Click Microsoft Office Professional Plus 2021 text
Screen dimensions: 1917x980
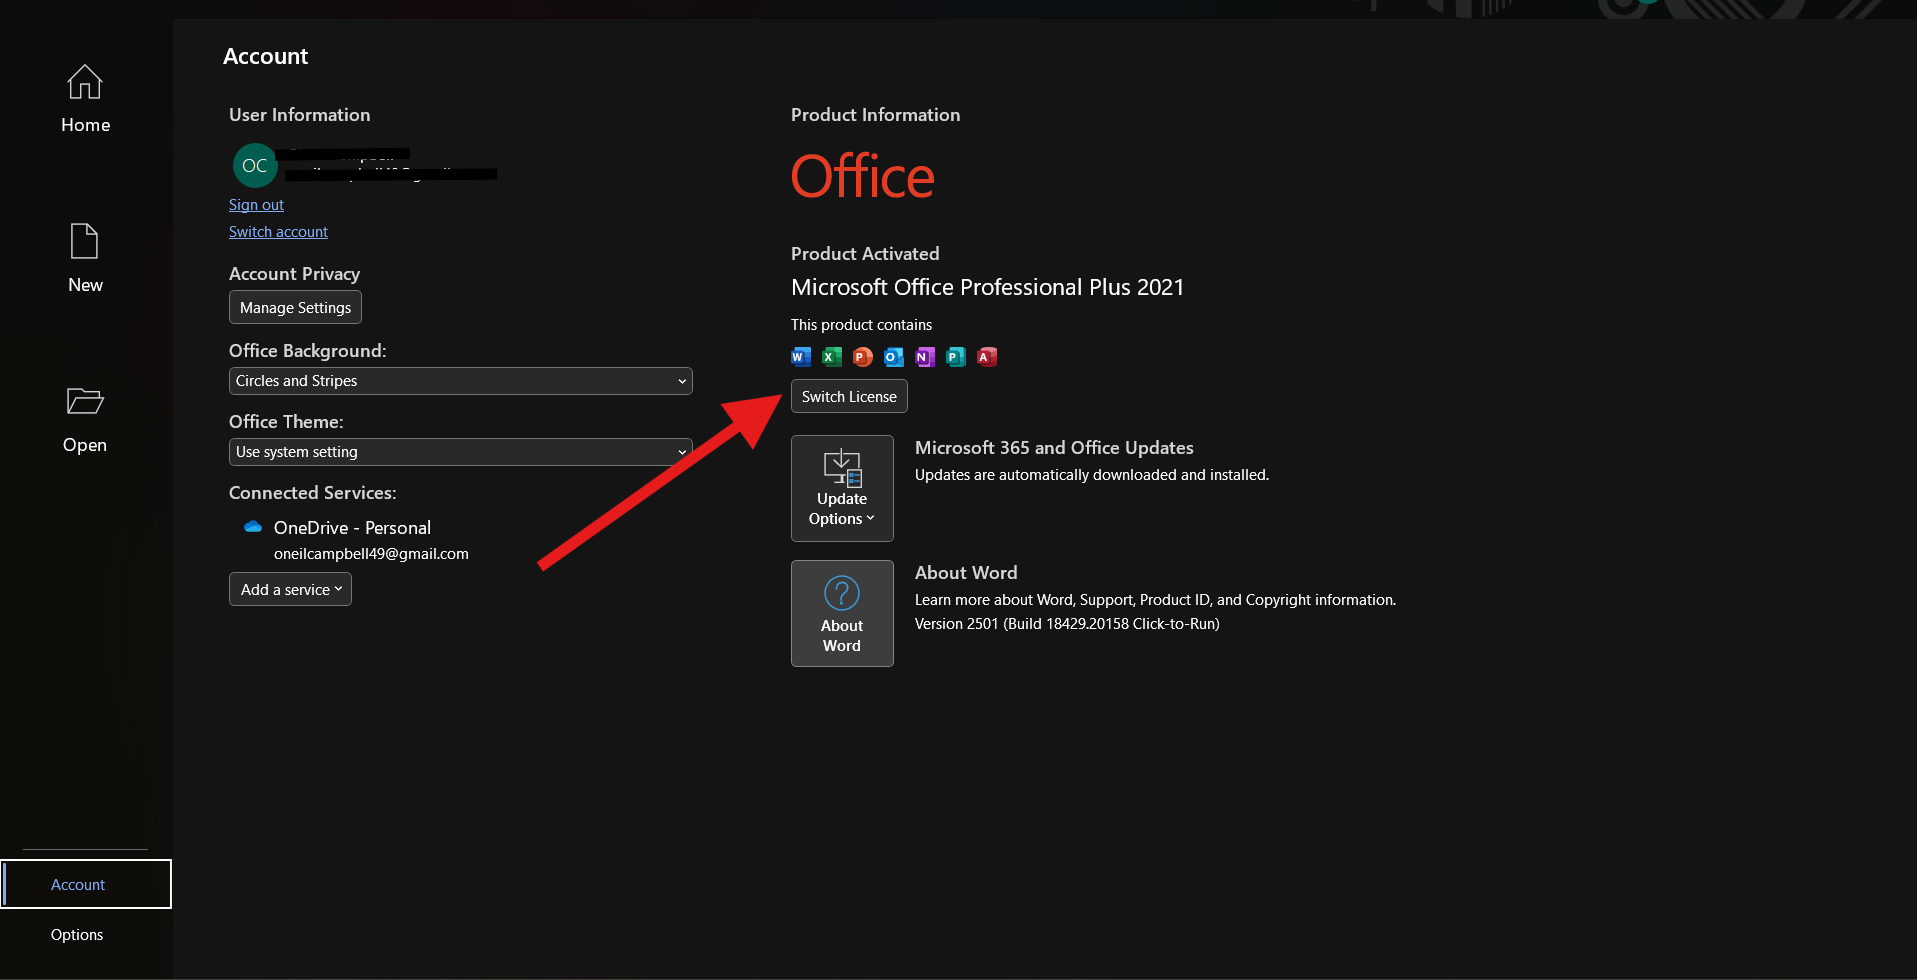[x=987, y=287]
